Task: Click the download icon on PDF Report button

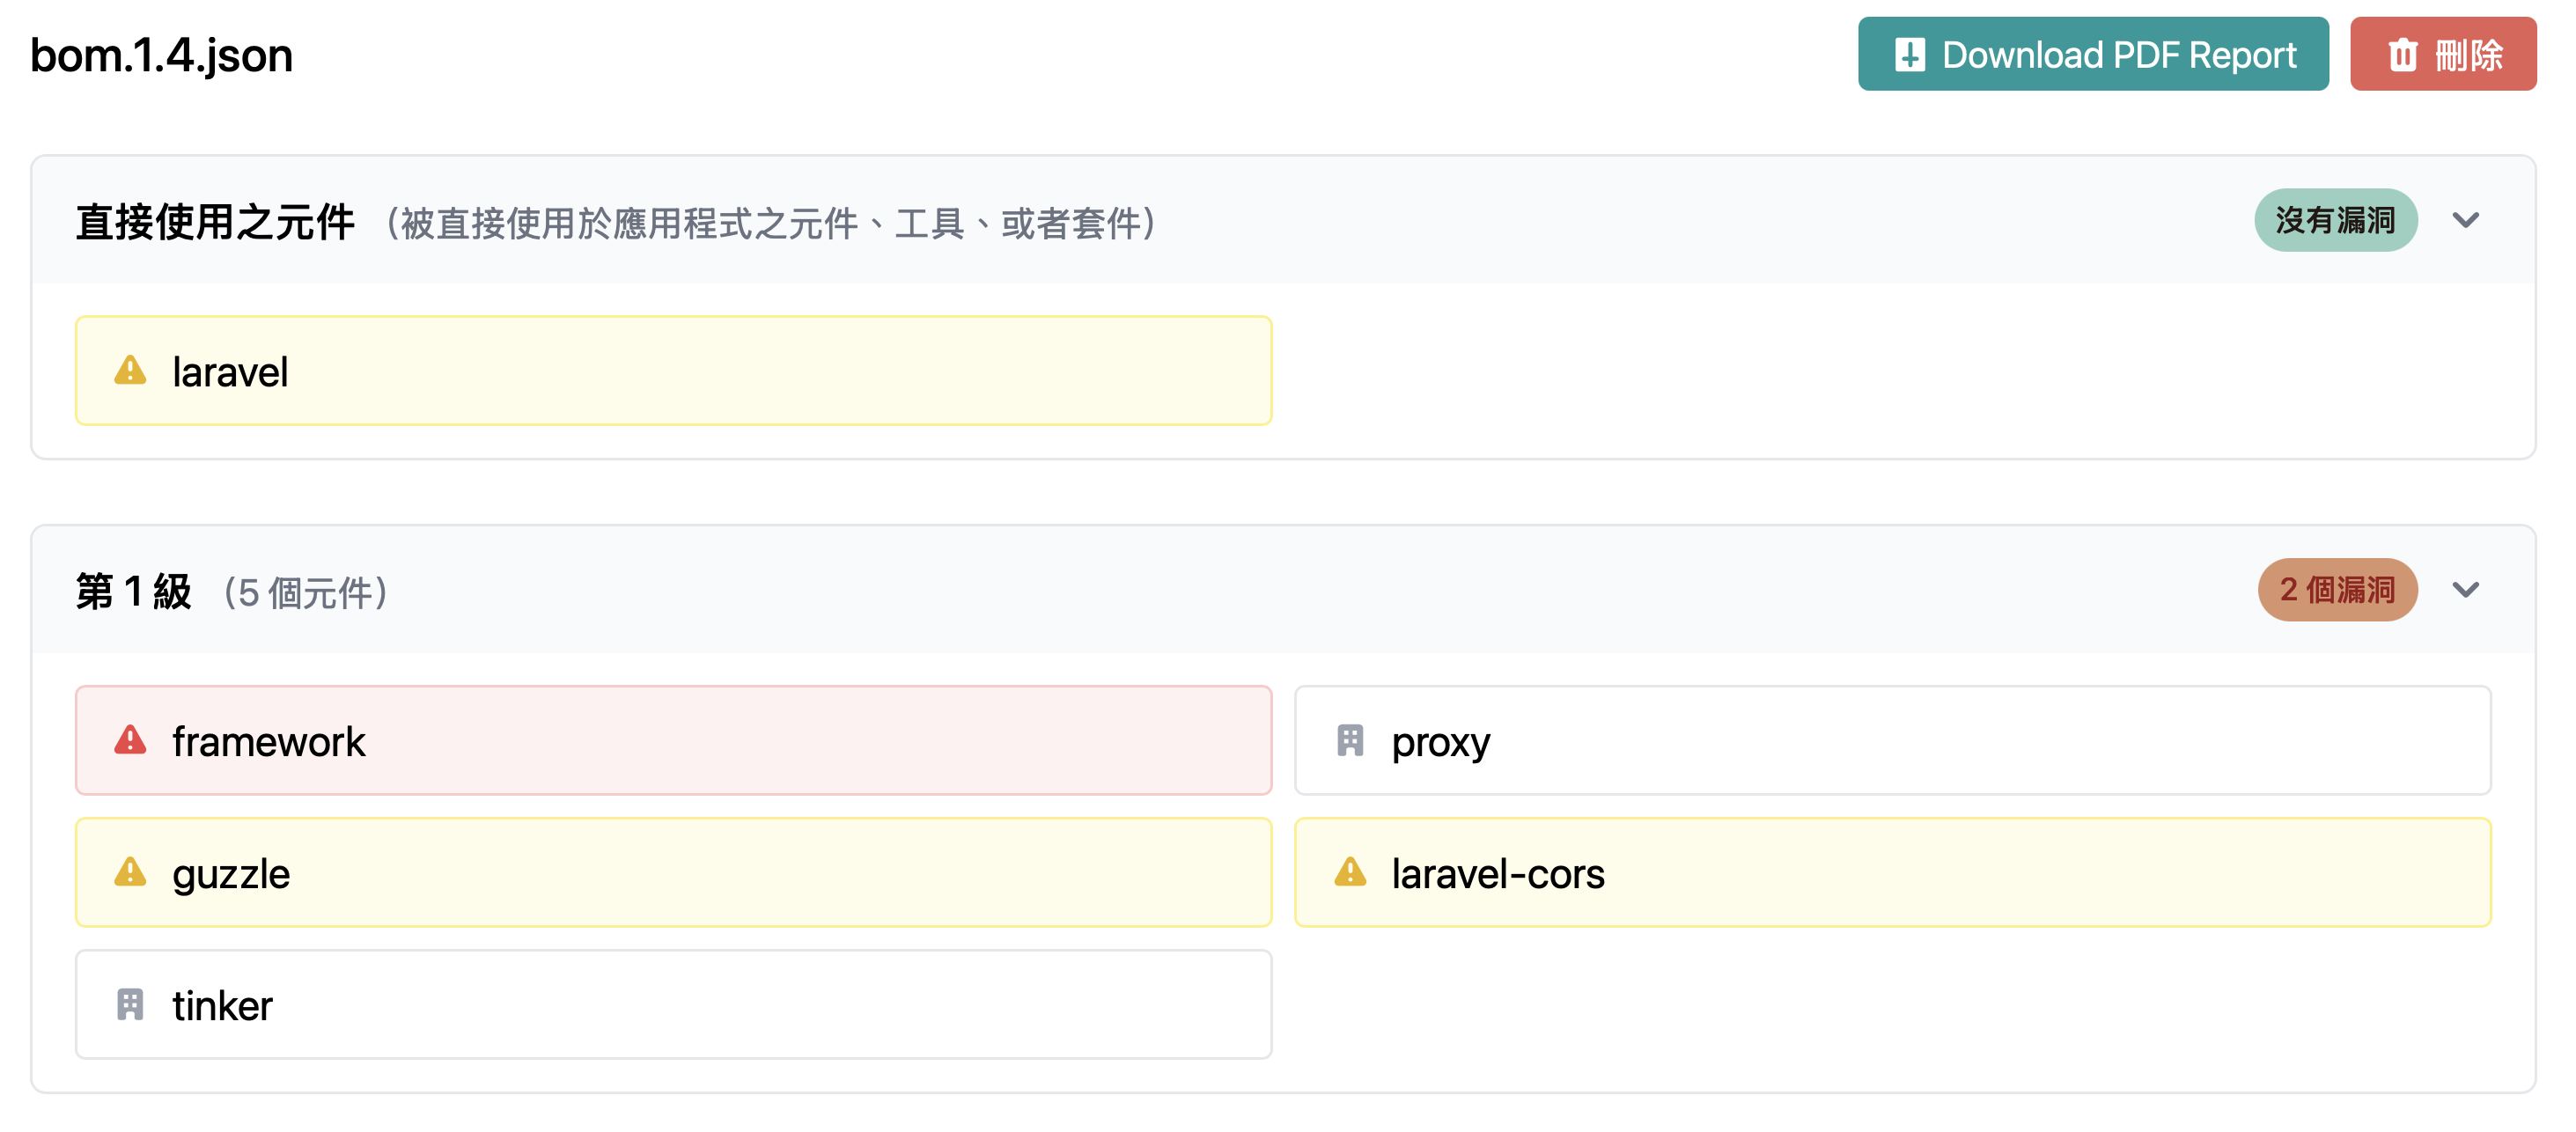Action: (x=1909, y=55)
